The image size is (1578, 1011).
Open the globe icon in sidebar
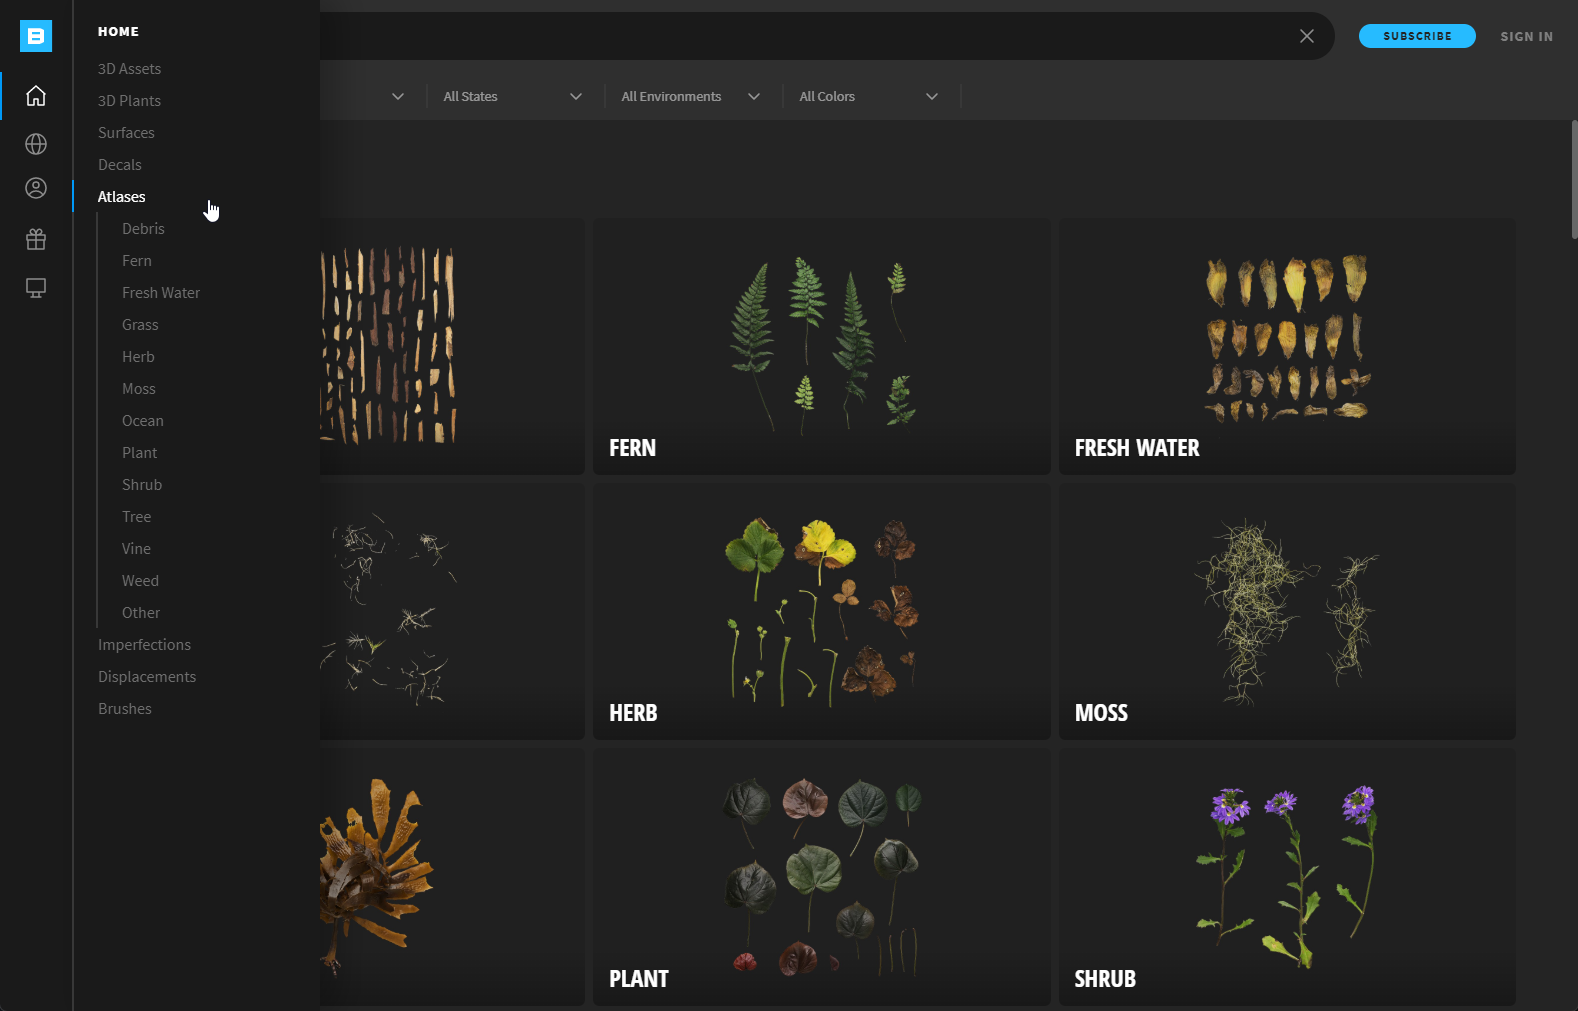click(36, 144)
